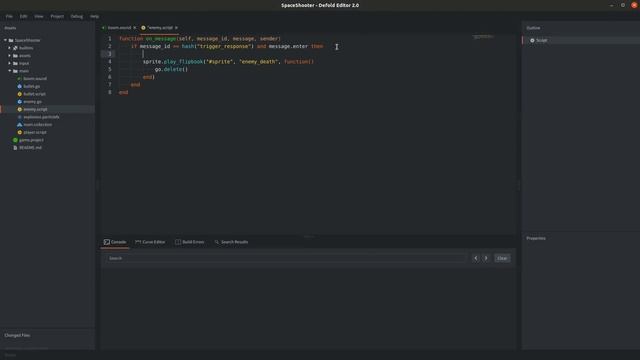Screen dimensions: 640x360
Task: Click the enemy.script icon in Assets
Action: click(x=19, y=109)
